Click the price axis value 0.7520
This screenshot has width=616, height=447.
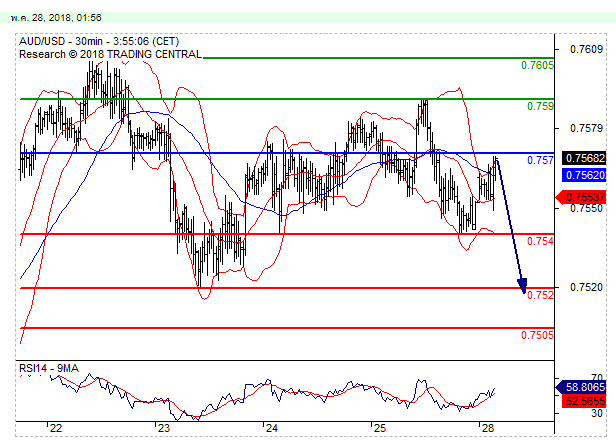pyautogui.click(x=586, y=287)
